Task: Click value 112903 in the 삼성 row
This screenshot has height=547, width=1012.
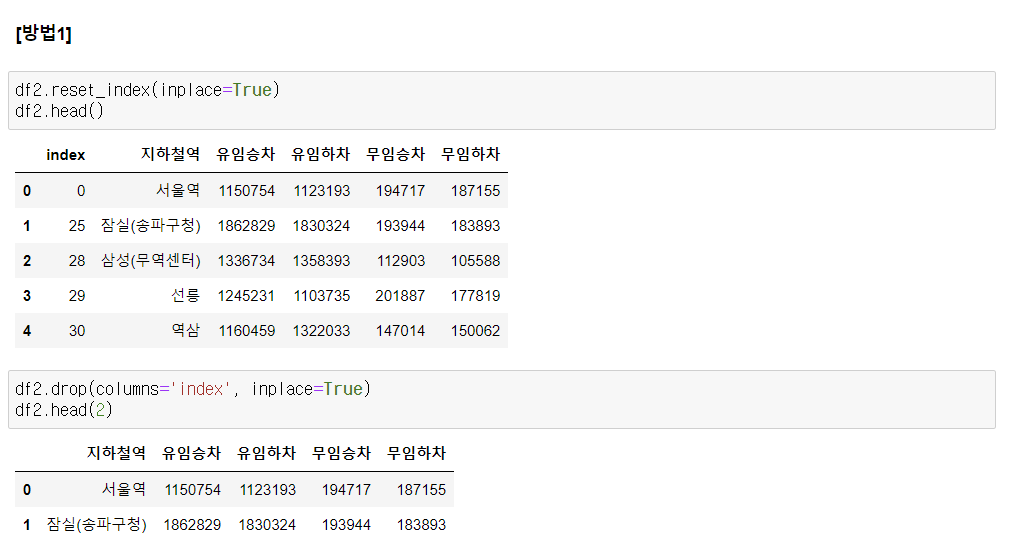Action: click(401, 261)
